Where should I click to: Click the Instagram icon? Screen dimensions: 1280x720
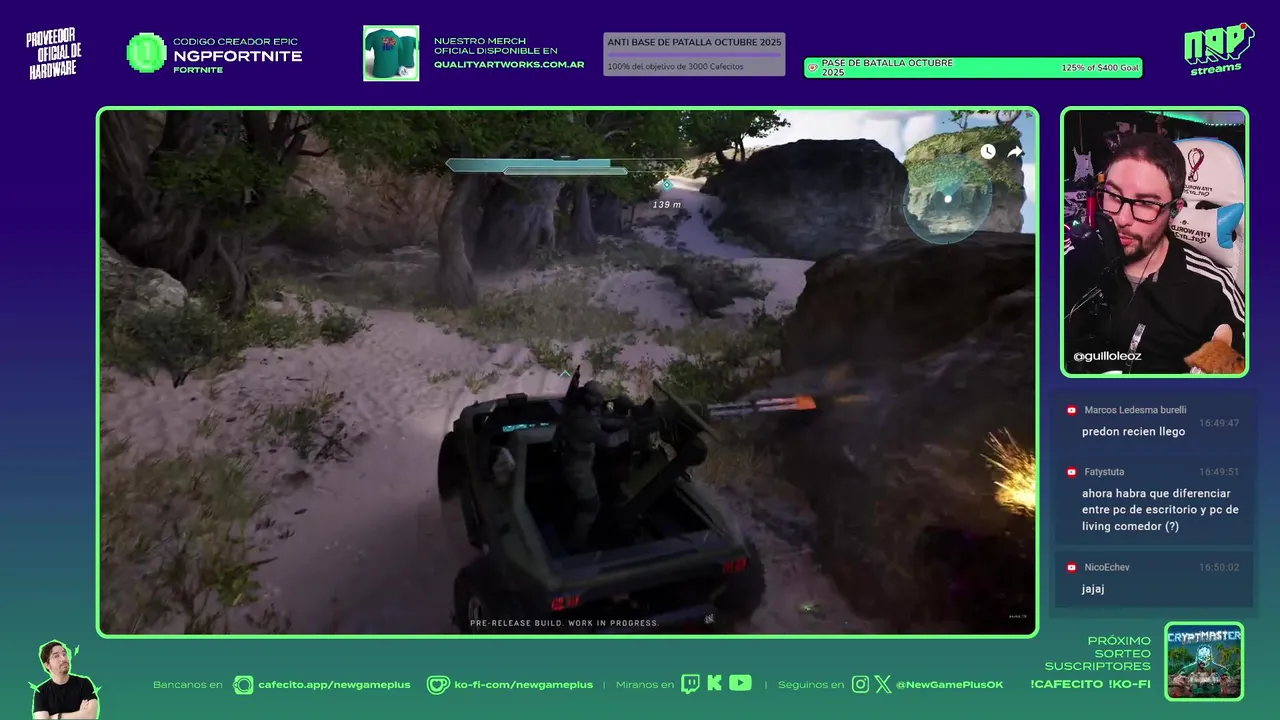860,684
